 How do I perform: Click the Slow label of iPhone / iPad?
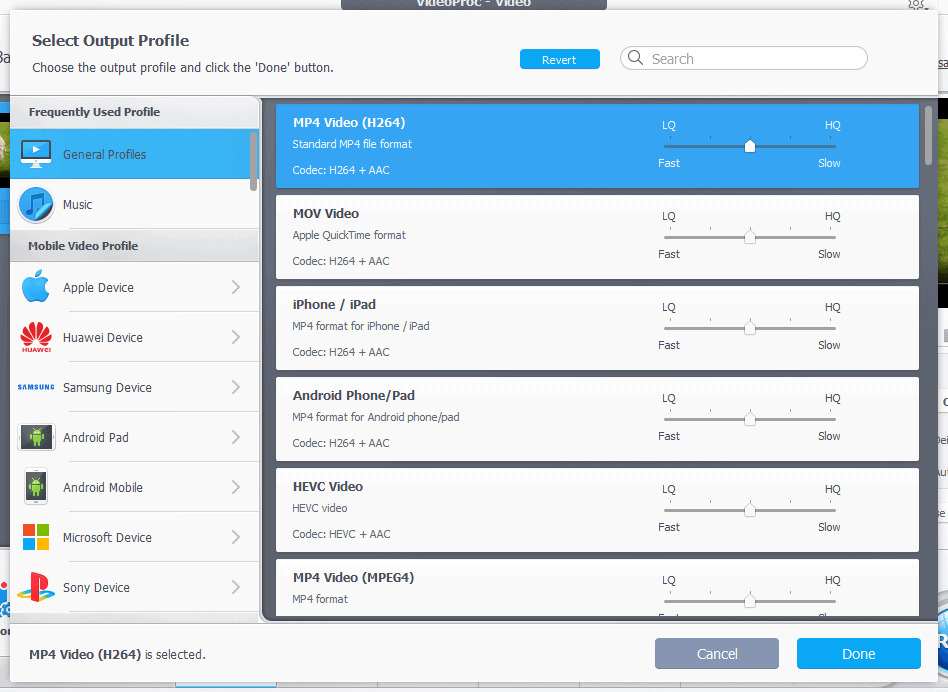coord(829,345)
